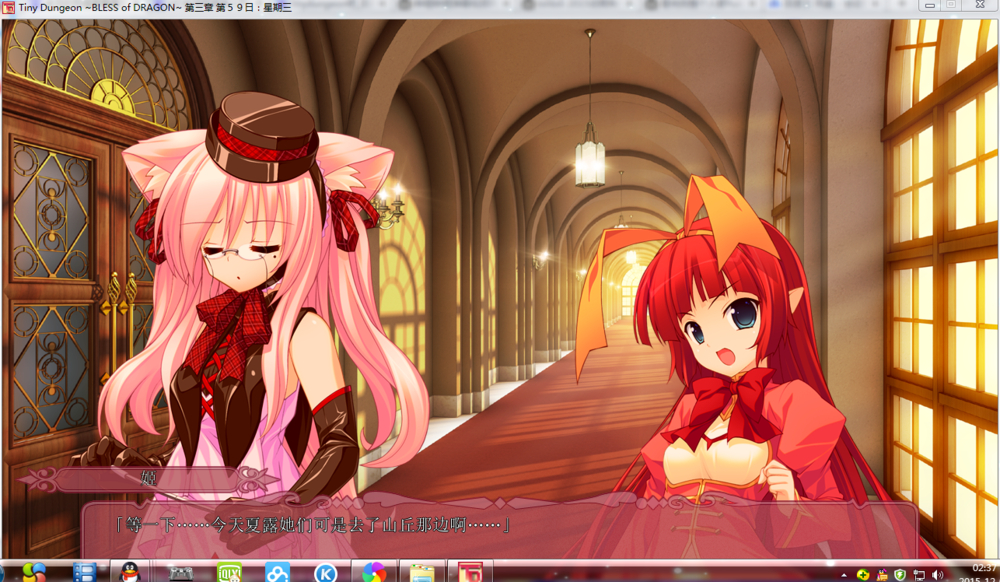Open the network connection tray icon
The height and width of the screenshot is (582, 1000).
(919, 575)
